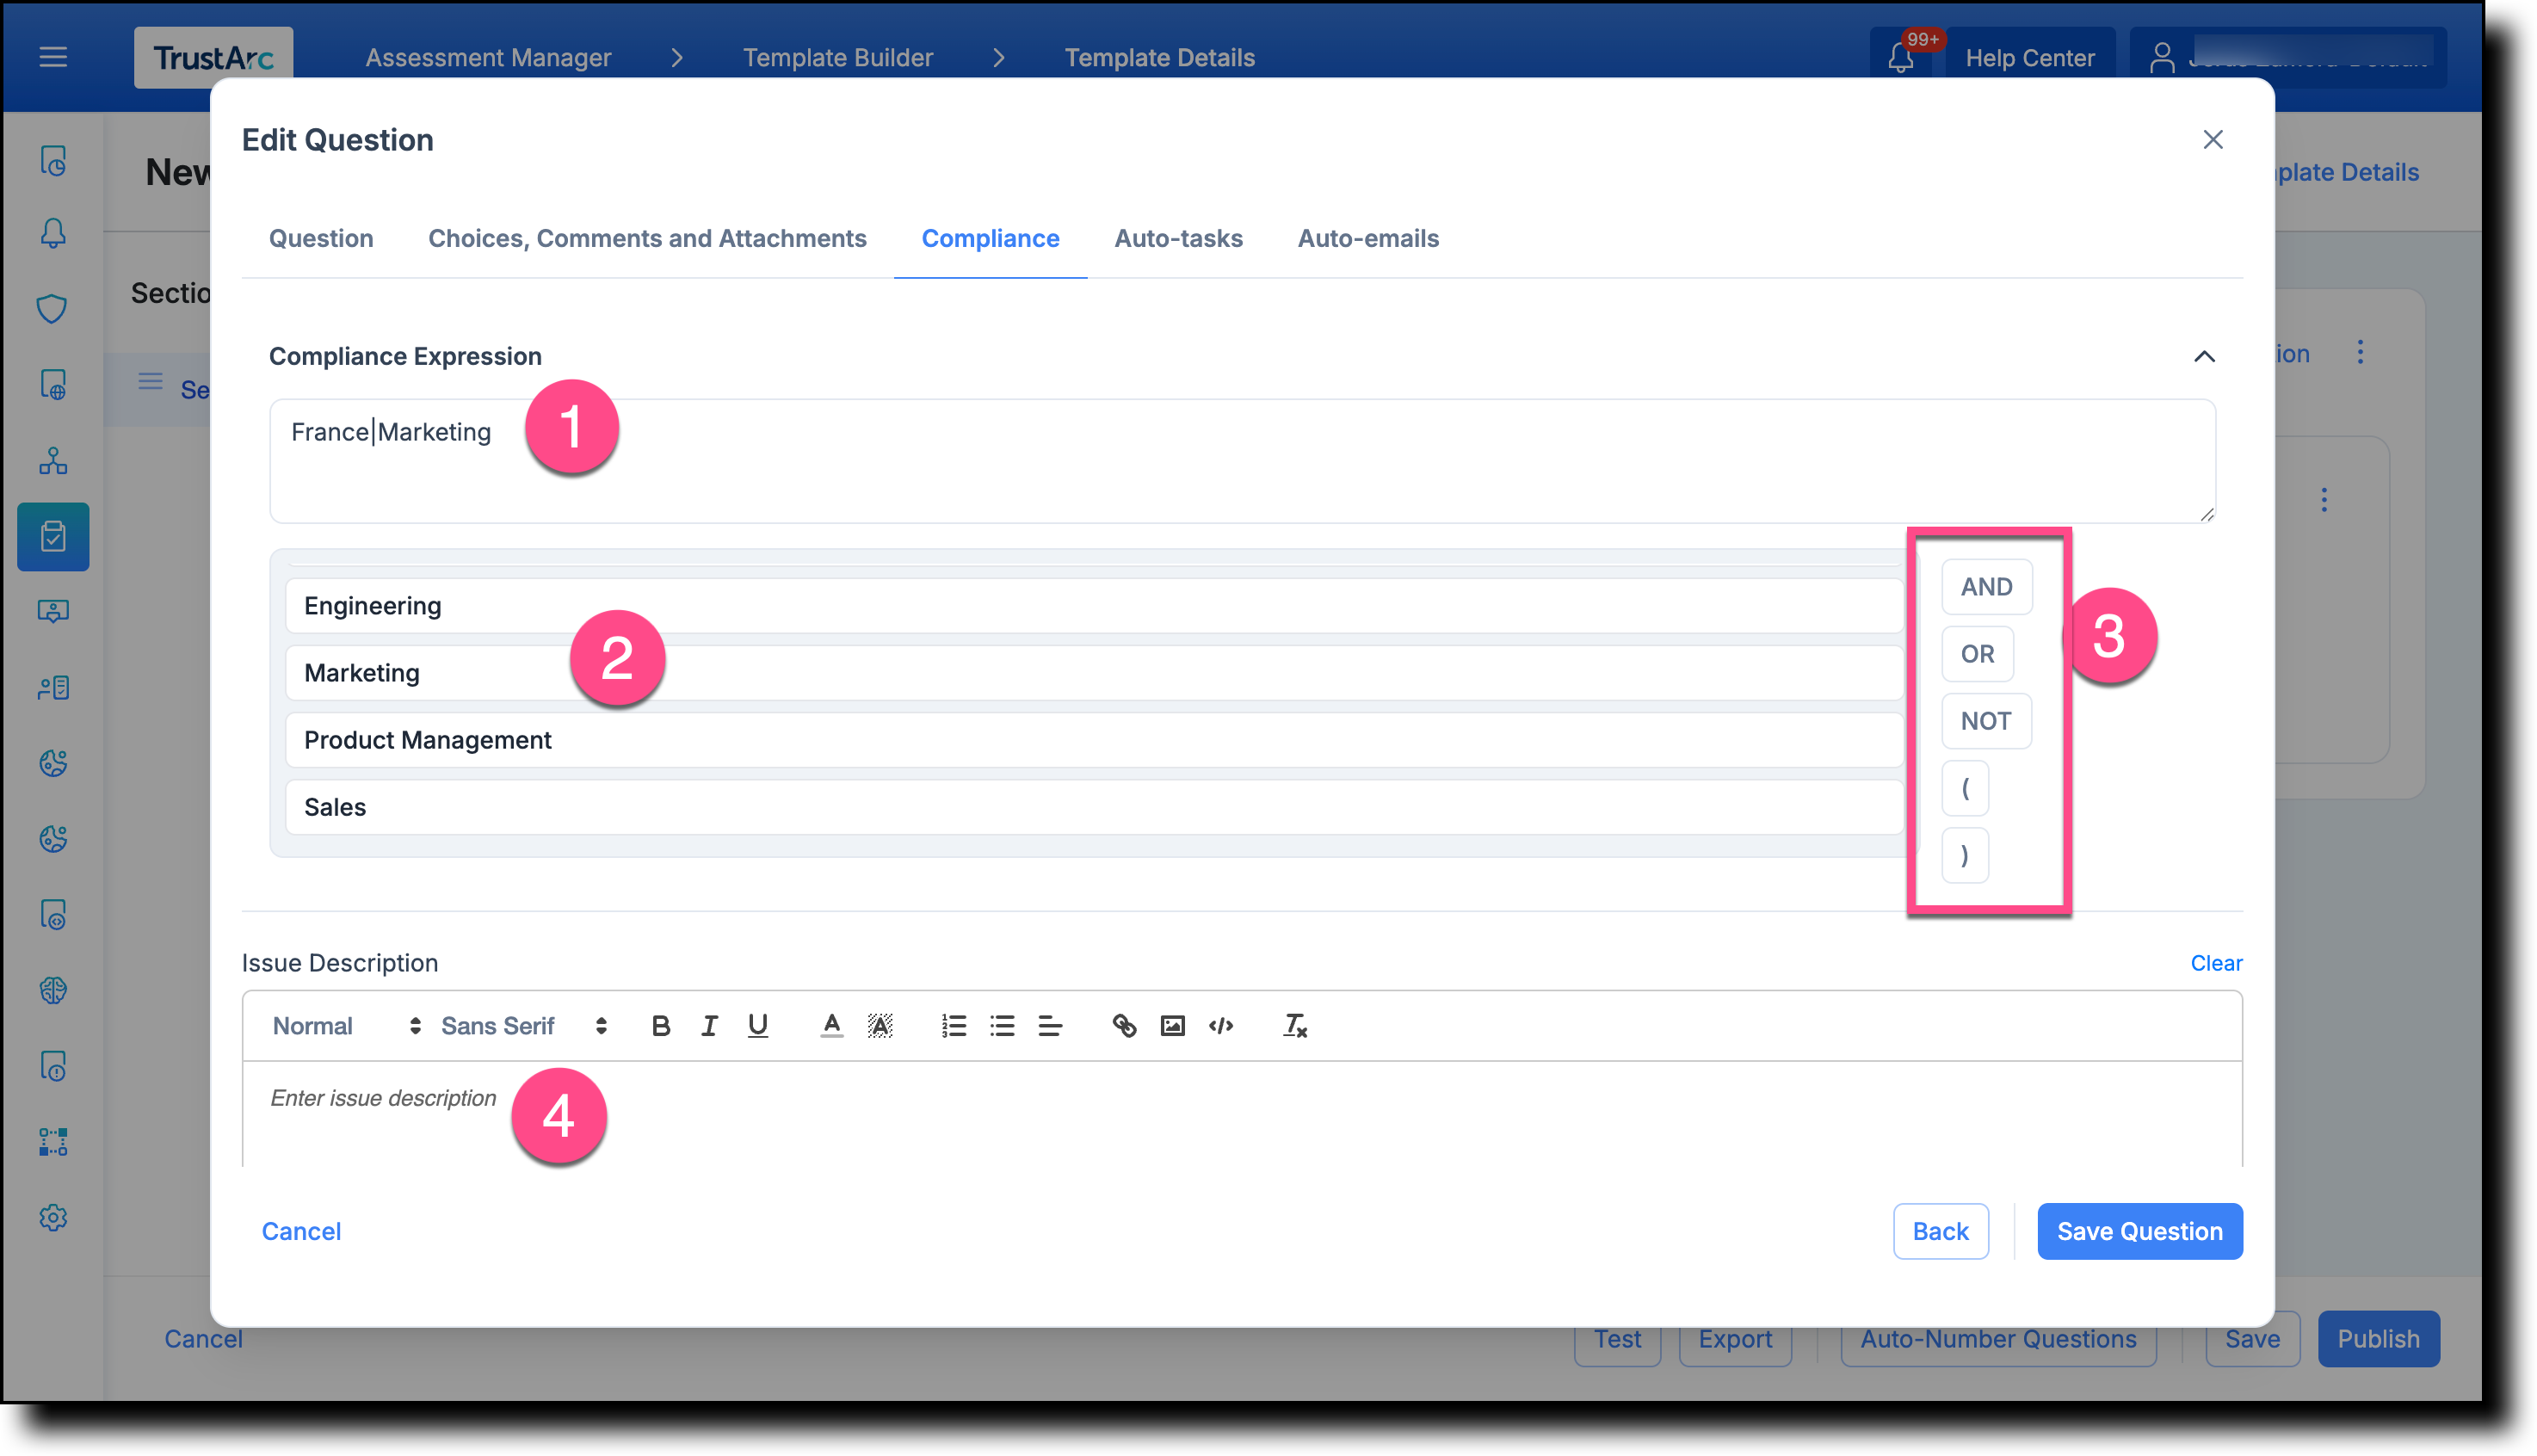Screen dimensions: 2537x1456
Task: Insert the NOT operator
Action: pos(1985,721)
